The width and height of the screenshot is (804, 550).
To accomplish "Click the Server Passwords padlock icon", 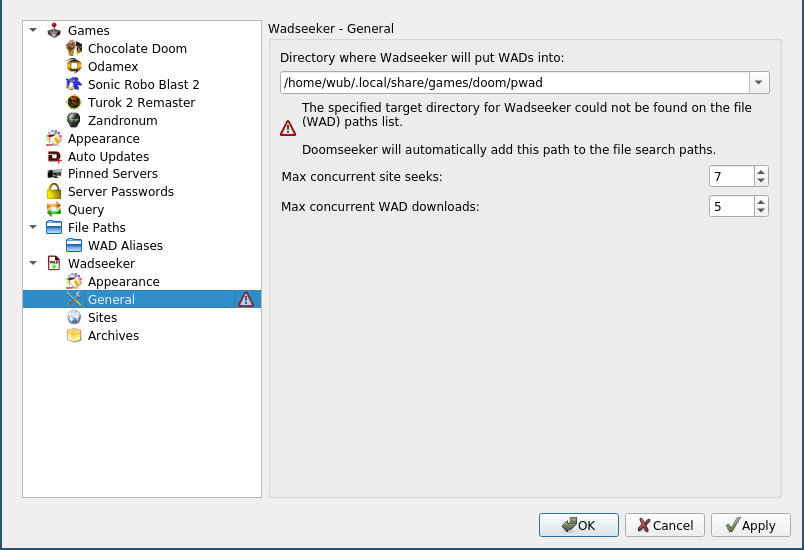I will tap(54, 192).
